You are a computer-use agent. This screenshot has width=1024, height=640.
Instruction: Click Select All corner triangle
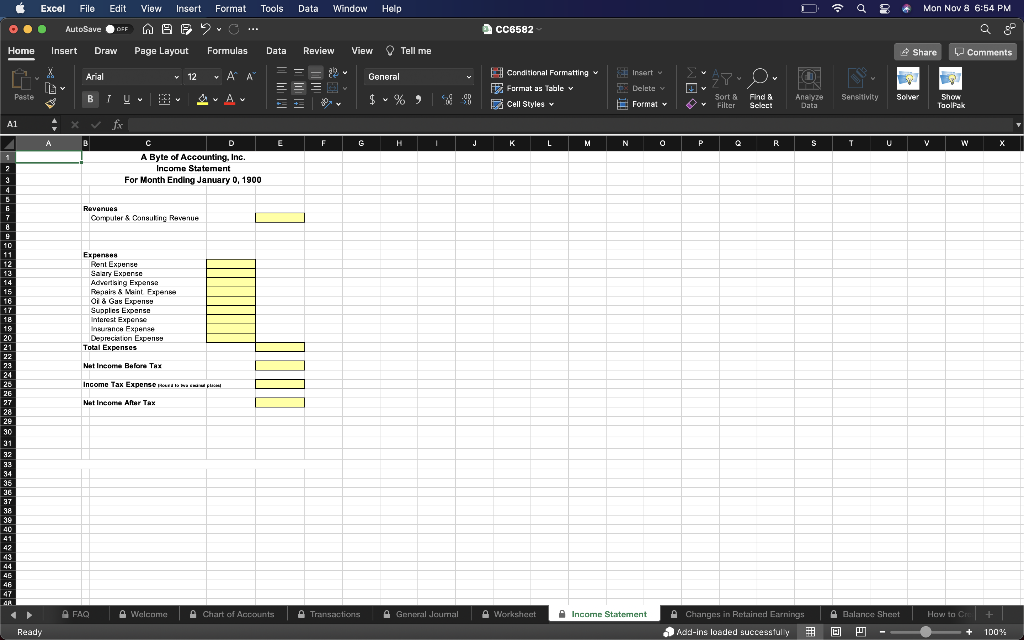(8, 144)
